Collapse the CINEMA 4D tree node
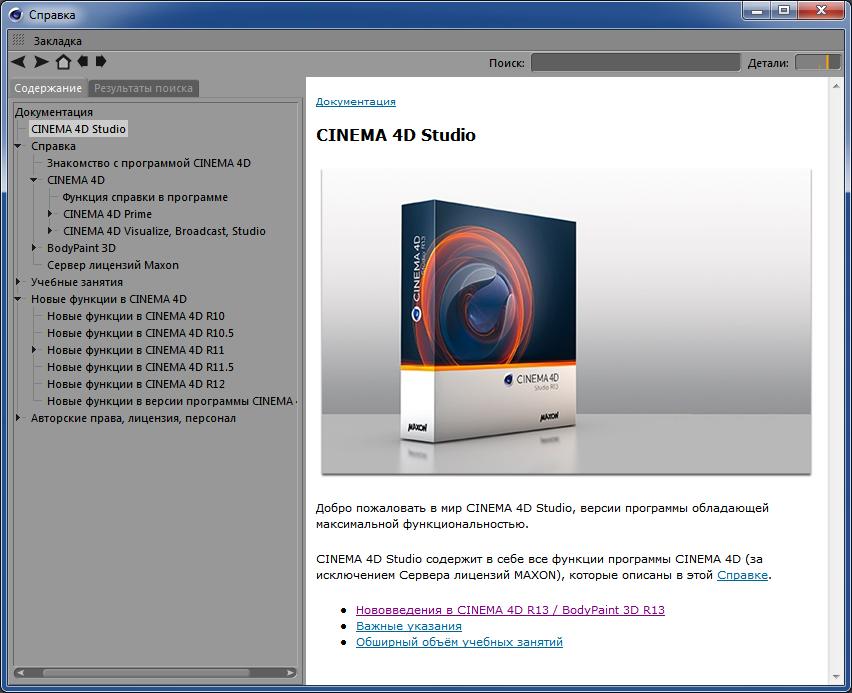852x693 pixels. click(34, 179)
